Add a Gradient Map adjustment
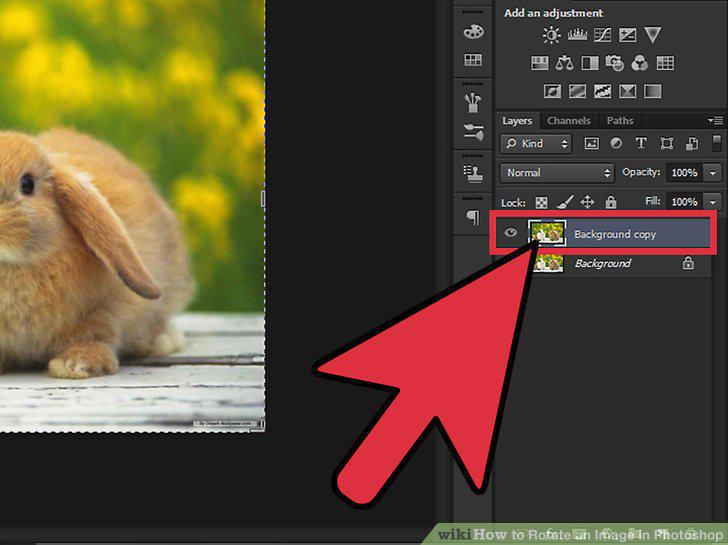Screen dimensions: 728x545 (x=652, y=91)
